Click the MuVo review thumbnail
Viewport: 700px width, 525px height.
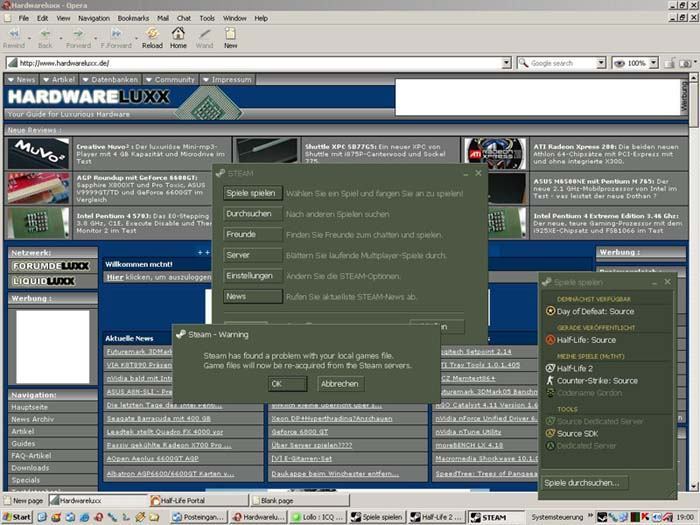coord(38,154)
